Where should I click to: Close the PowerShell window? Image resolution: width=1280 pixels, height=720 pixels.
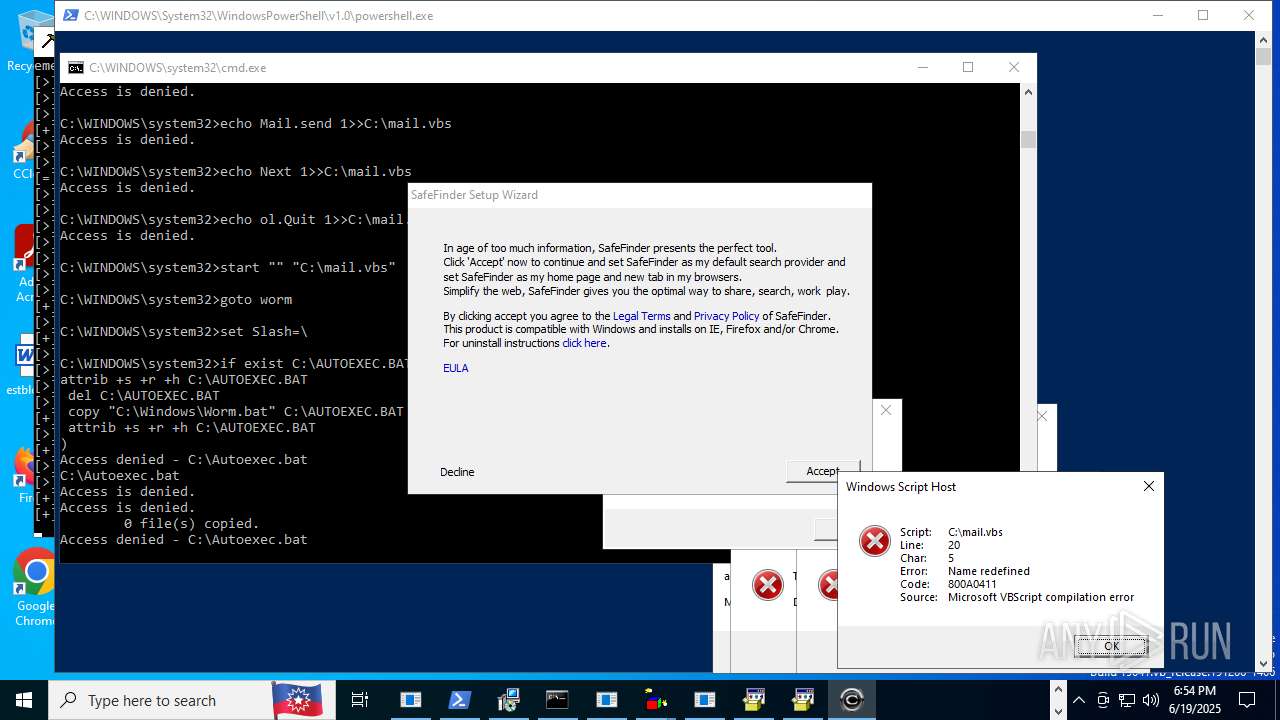(1249, 15)
